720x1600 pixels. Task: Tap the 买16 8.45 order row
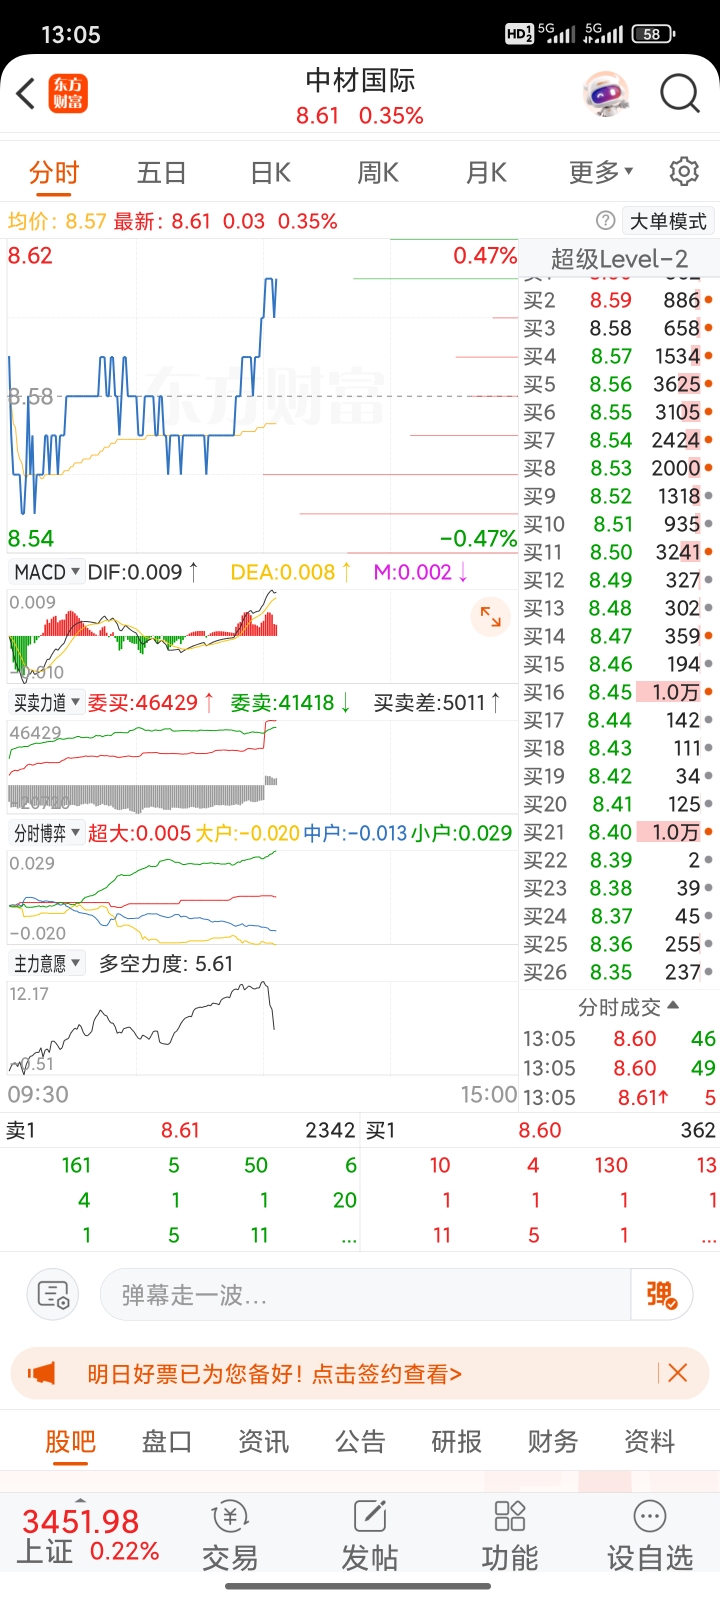coord(619,692)
